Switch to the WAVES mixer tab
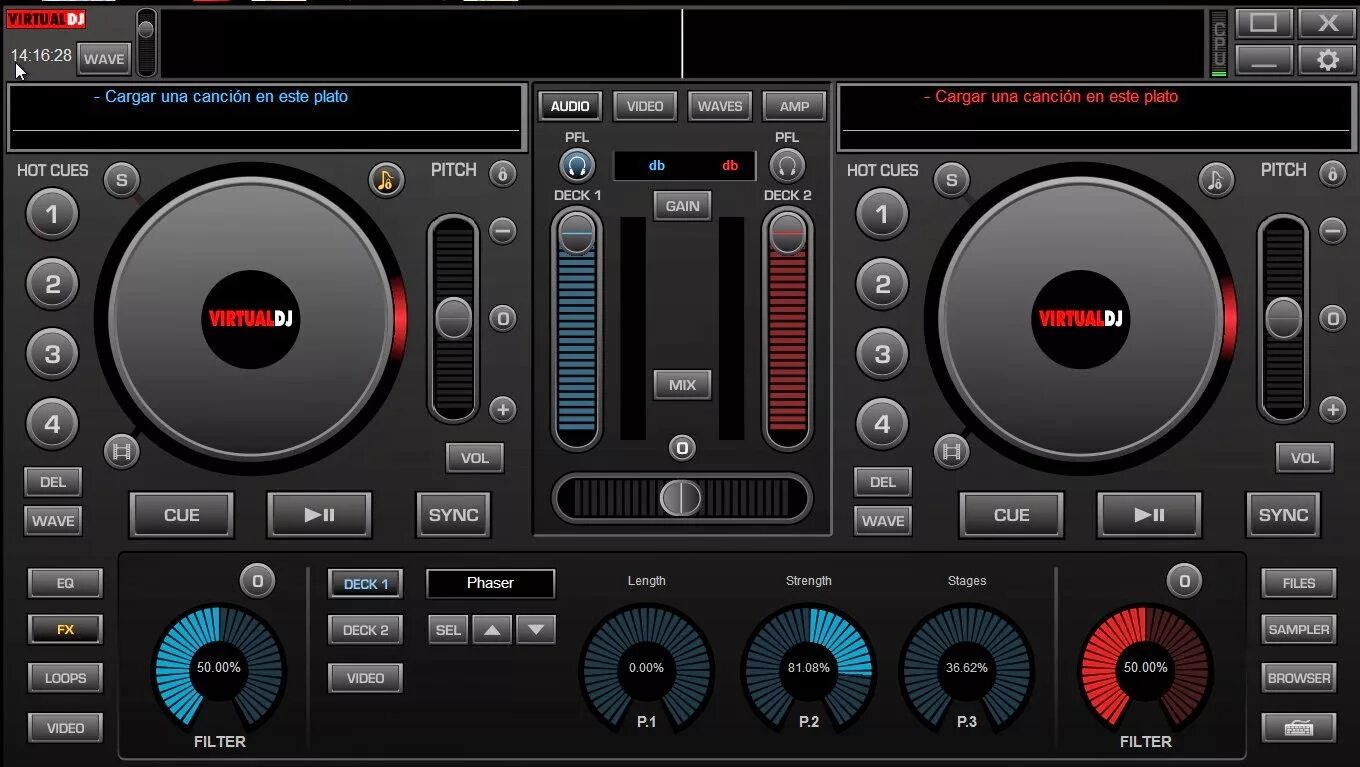The width and height of the screenshot is (1360, 767). tap(719, 106)
